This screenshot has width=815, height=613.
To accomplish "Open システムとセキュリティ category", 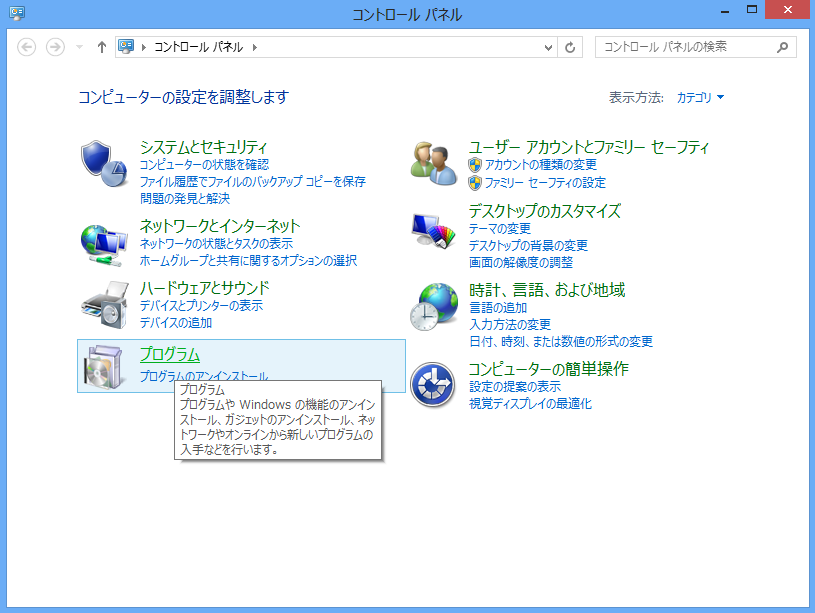I will [x=203, y=148].
